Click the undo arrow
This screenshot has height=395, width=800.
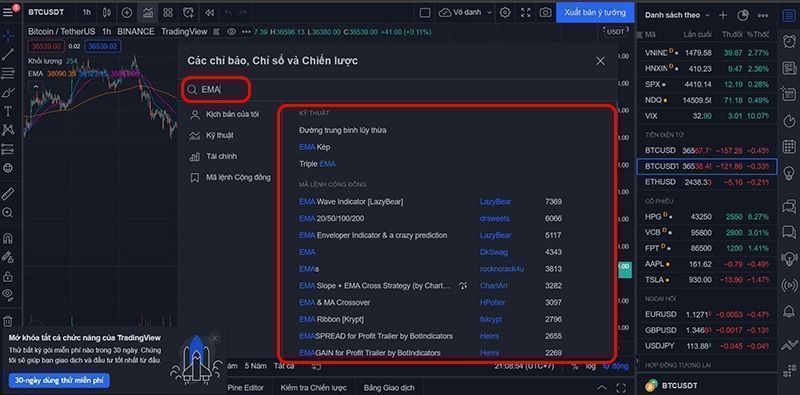tap(228, 12)
